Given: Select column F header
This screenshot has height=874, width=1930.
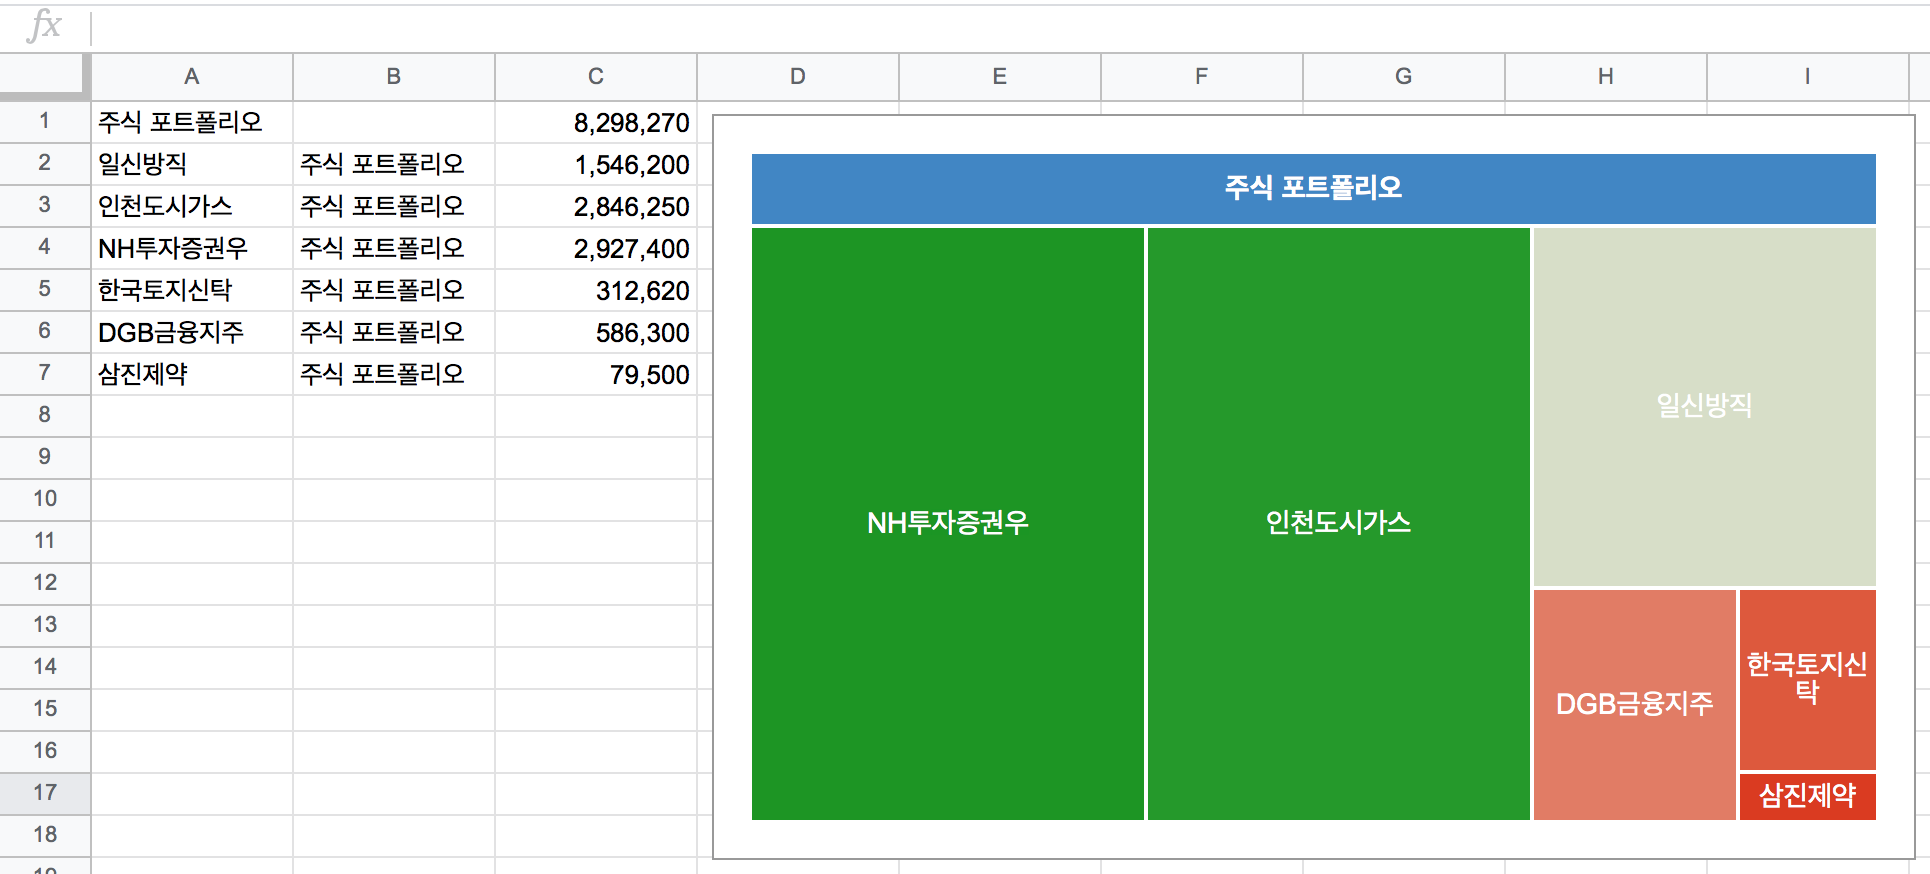Looking at the screenshot, I should coord(1202,77).
